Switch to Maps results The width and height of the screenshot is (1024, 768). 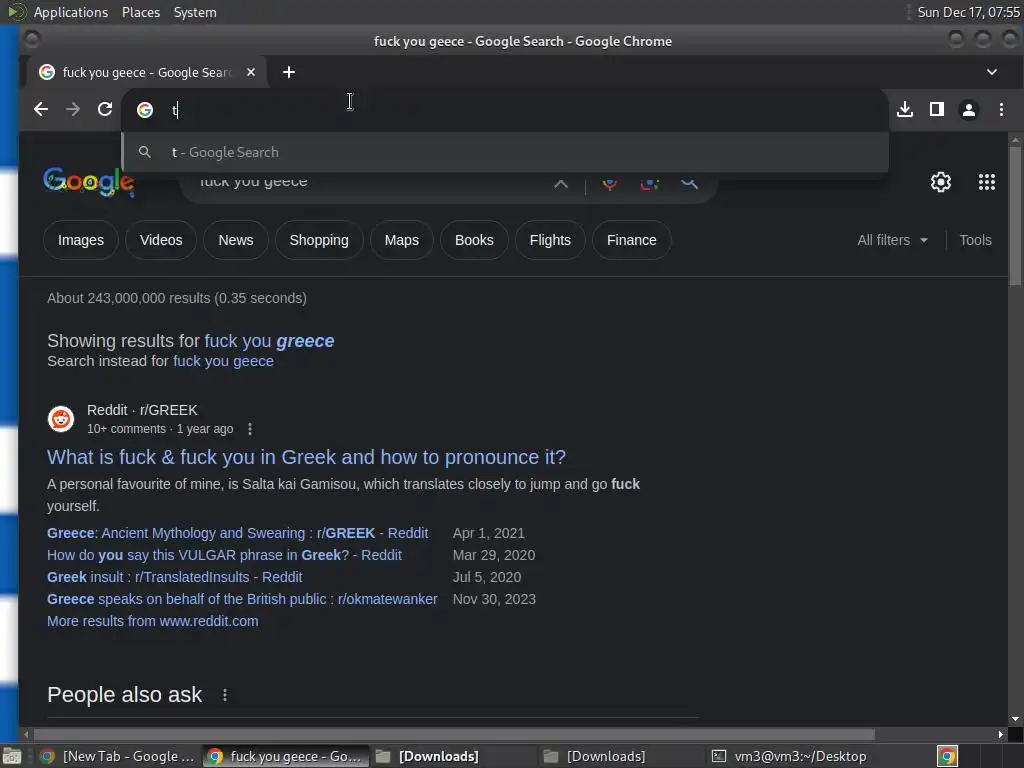pyautogui.click(x=402, y=240)
